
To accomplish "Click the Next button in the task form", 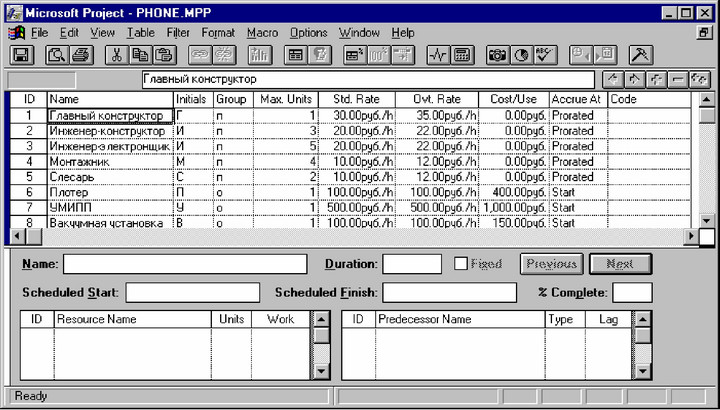I will (x=620, y=264).
